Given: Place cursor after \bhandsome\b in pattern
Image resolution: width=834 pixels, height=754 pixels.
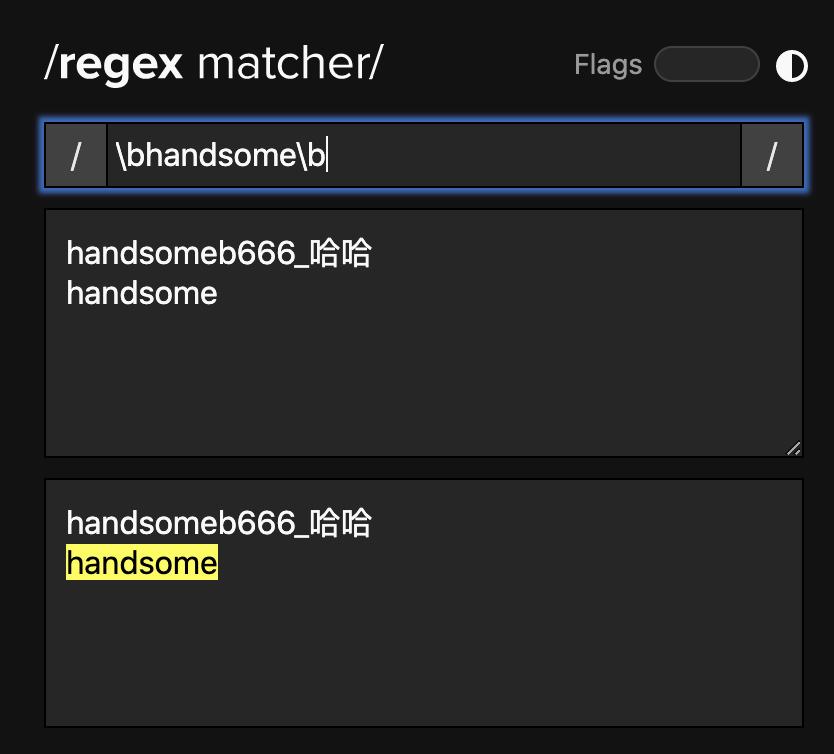Looking at the screenshot, I should [327, 155].
